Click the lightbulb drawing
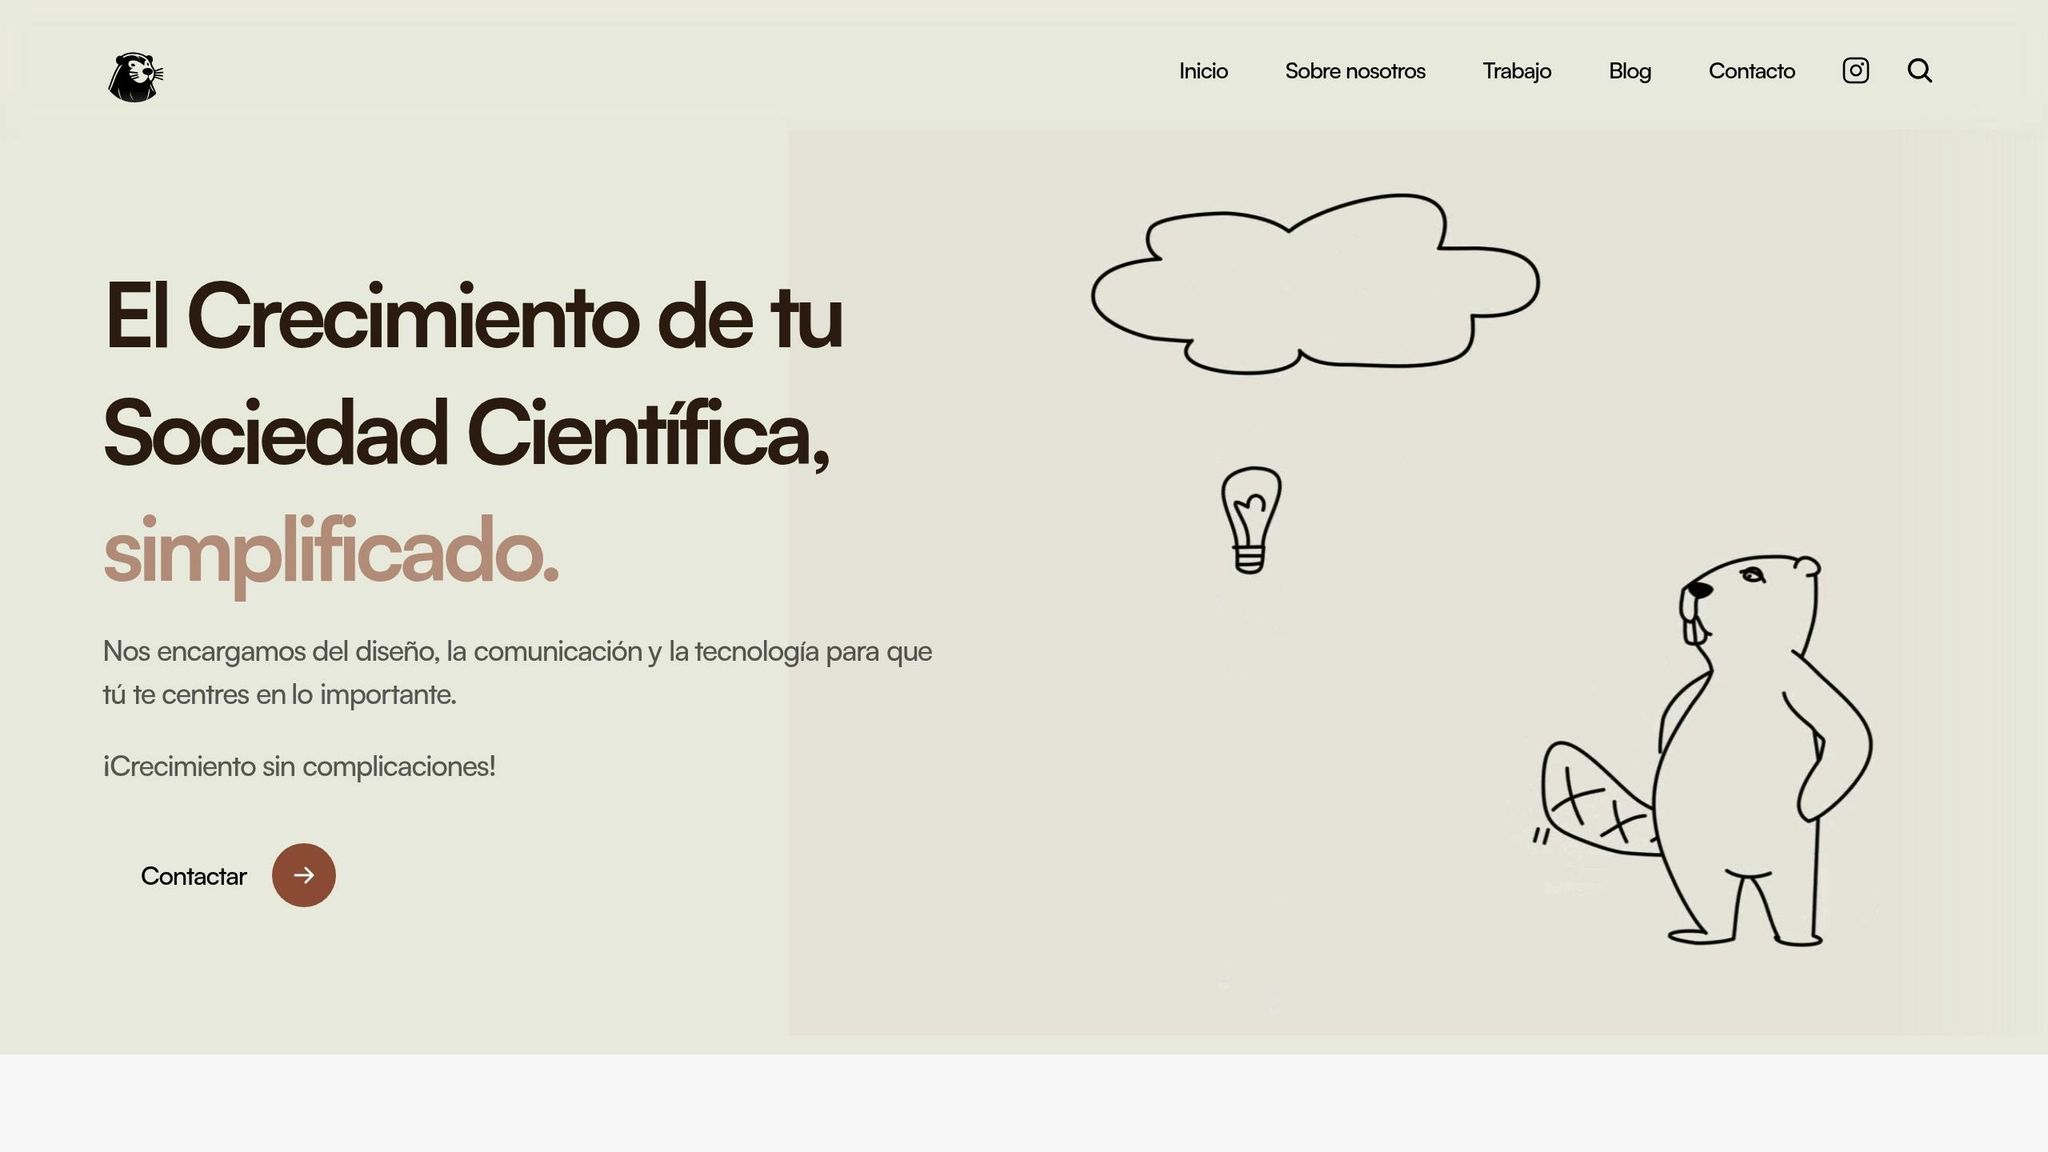 1250,520
